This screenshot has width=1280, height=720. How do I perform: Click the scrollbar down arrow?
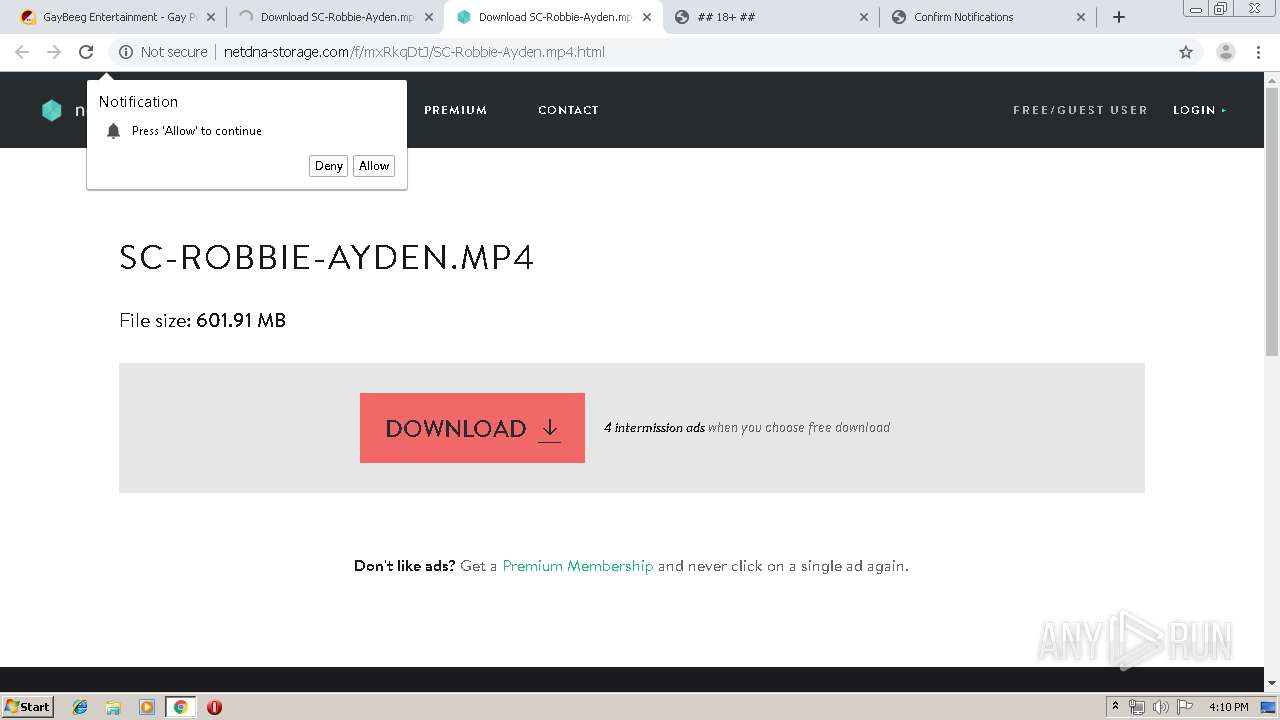coord(1272,683)
